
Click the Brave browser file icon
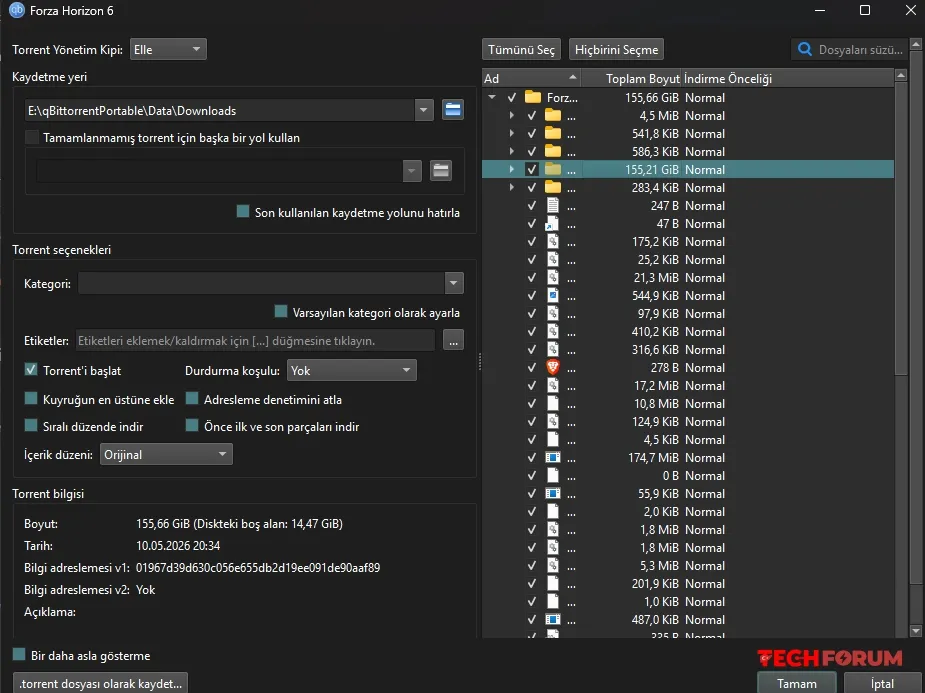[553, 367]
